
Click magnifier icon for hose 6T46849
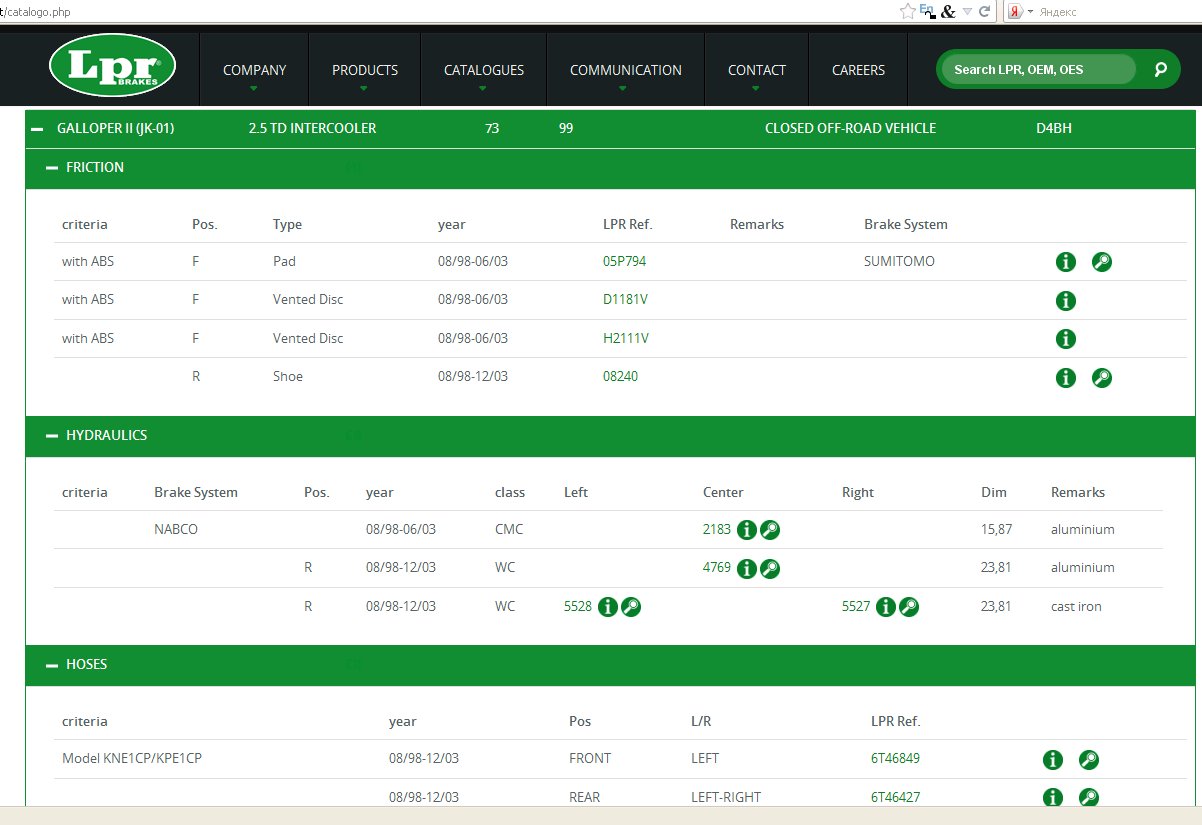(x=1089, y=760)
